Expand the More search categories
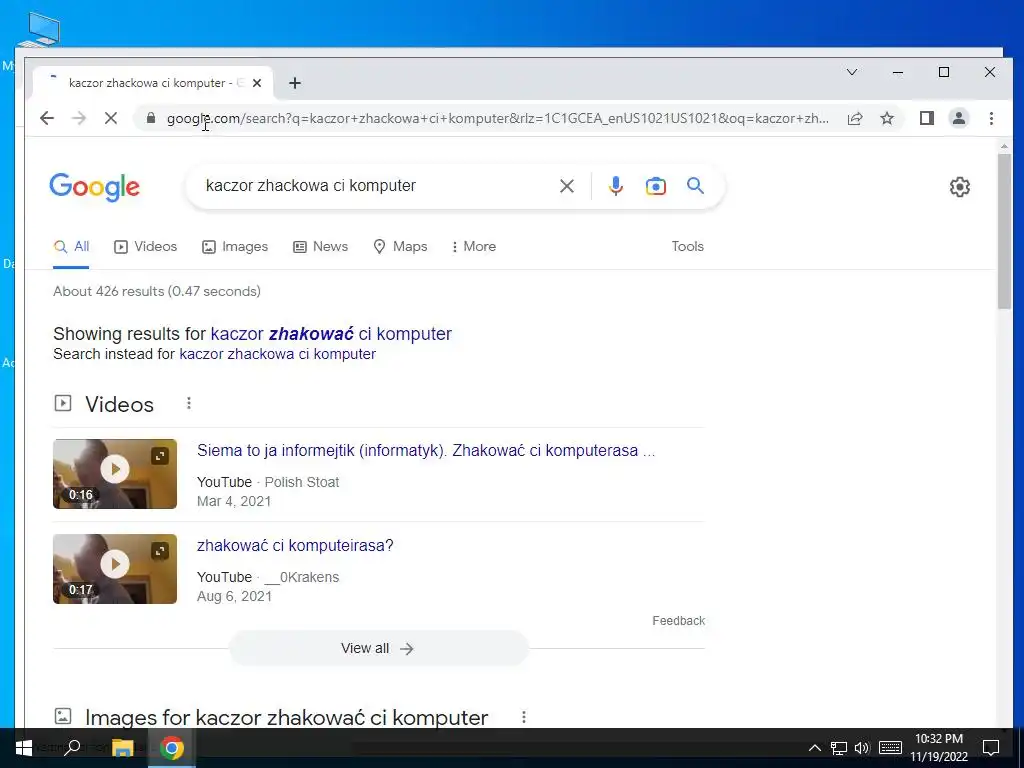 (473, 247)
